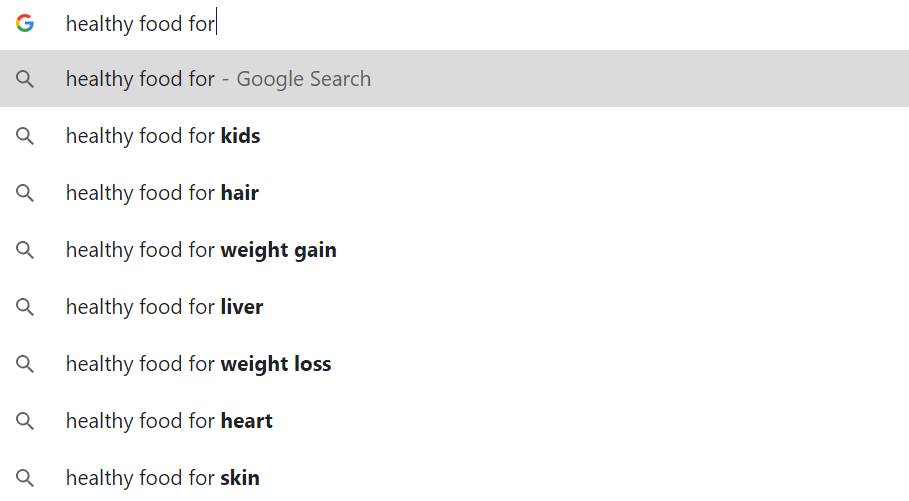Click search icon in highlighted Google Search row

[x=25, y=79]
